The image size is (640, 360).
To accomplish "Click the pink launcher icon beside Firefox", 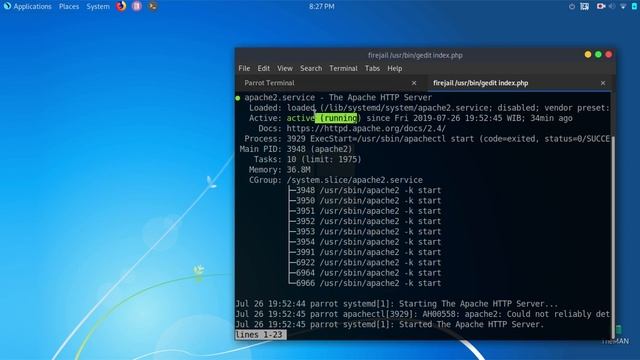I will (137, 6).
